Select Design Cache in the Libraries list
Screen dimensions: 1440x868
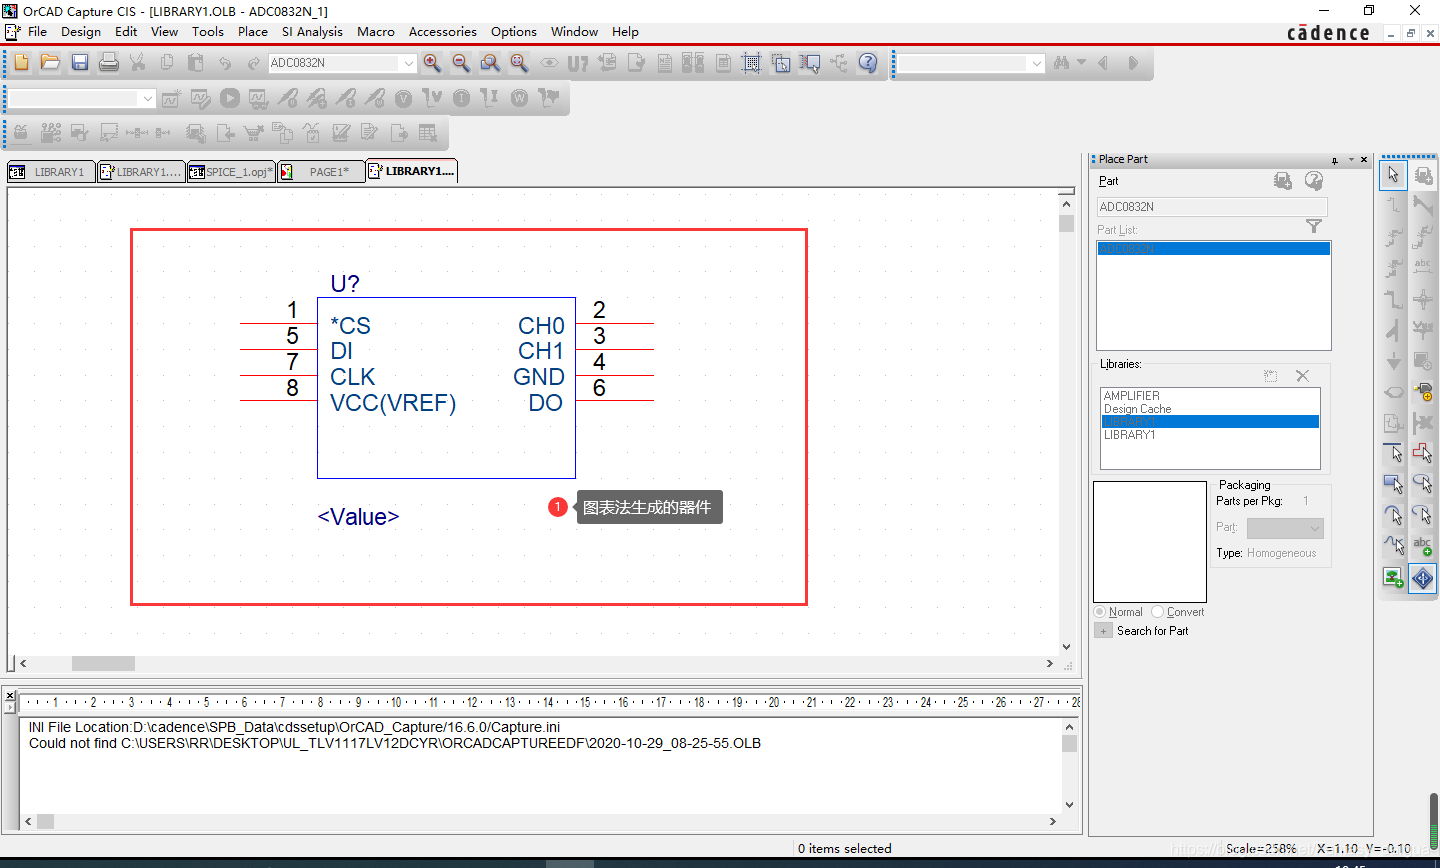pyautogui.click(x=1137, y=409)
